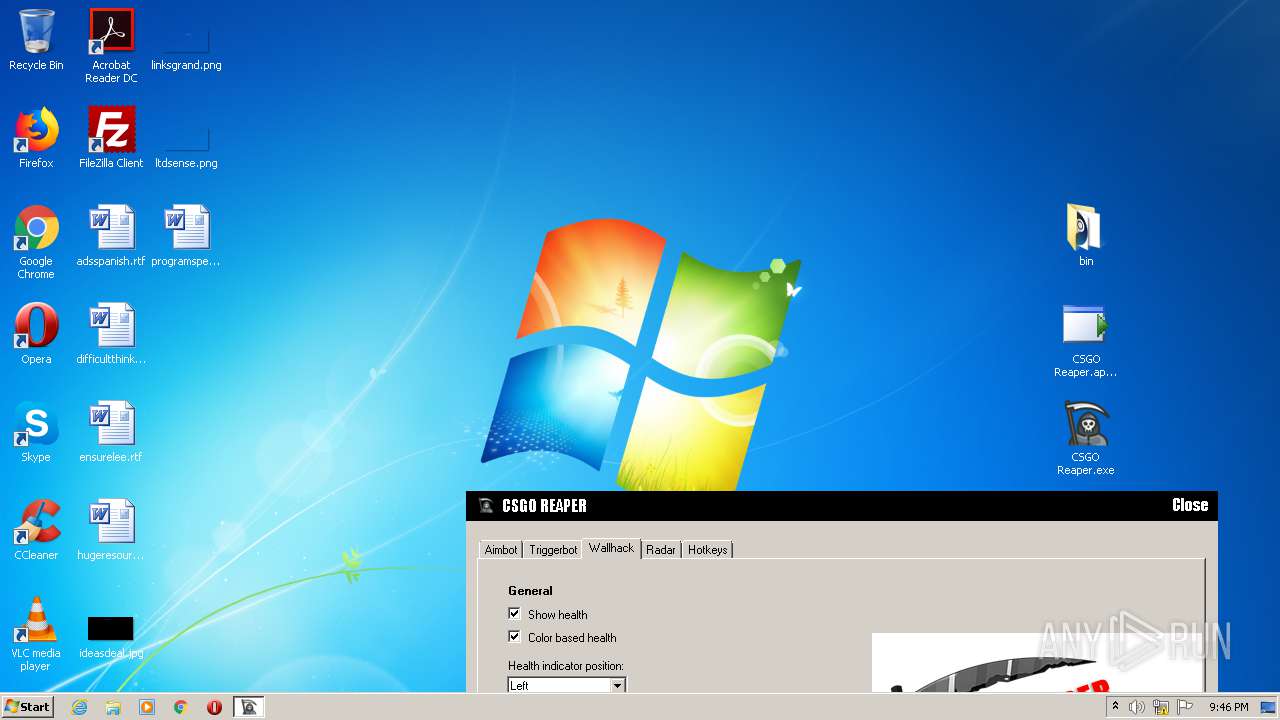1280x720 pixels.
Task: Open Opera from the taskbar
Action: pos(214,707)
